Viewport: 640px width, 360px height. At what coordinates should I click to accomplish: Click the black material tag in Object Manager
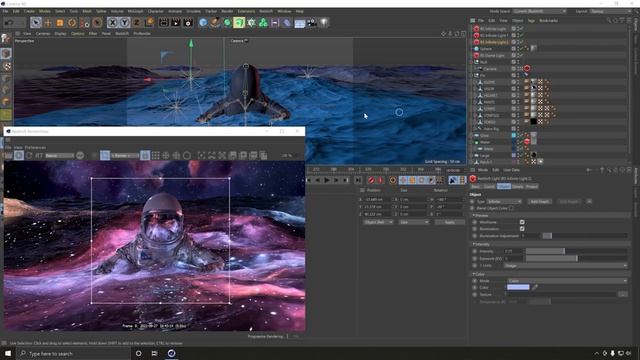click(x=533, y=122)
